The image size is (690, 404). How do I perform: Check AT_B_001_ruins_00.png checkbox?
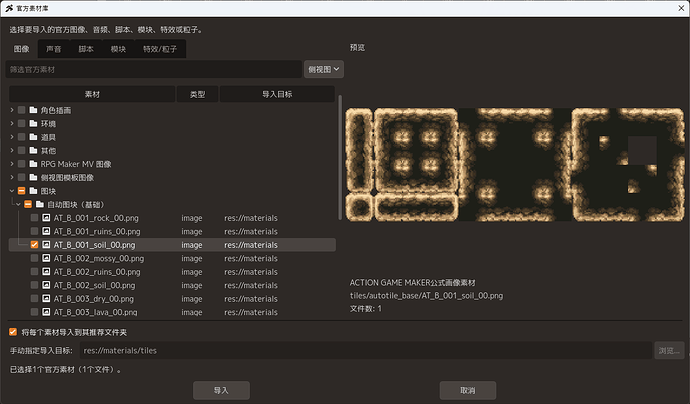coord(34,231)
